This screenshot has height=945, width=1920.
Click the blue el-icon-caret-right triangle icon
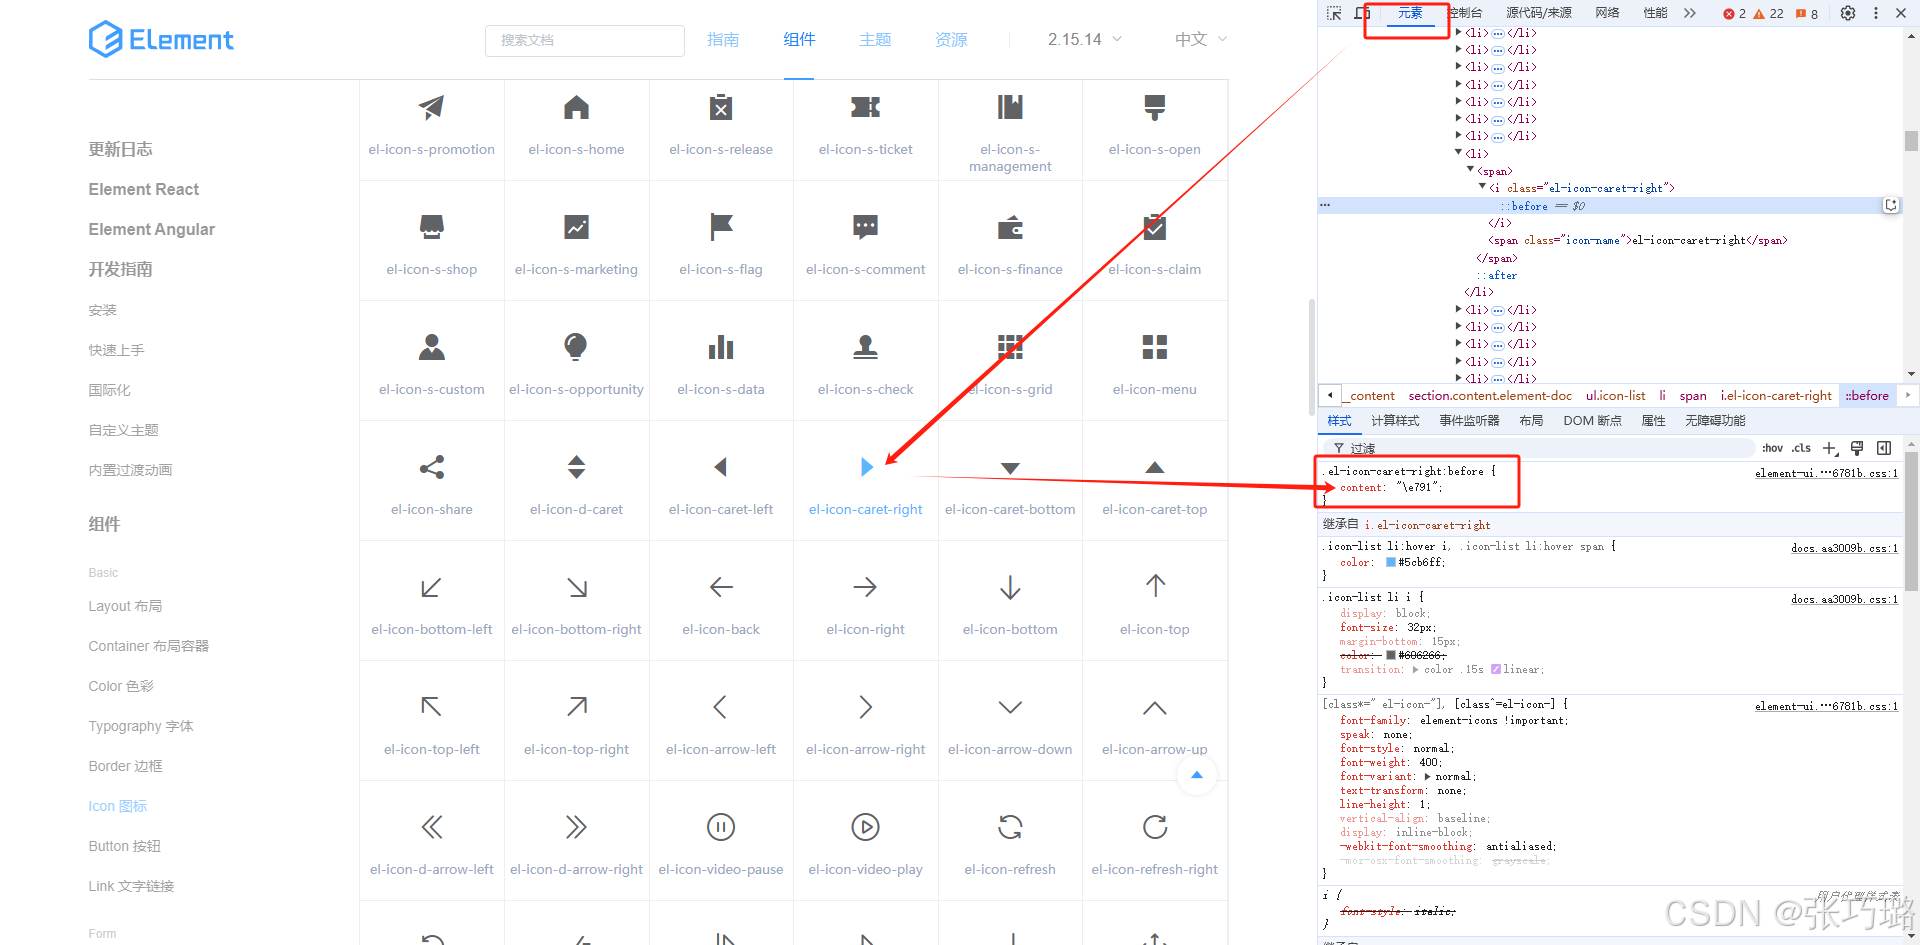coord(867,467)
